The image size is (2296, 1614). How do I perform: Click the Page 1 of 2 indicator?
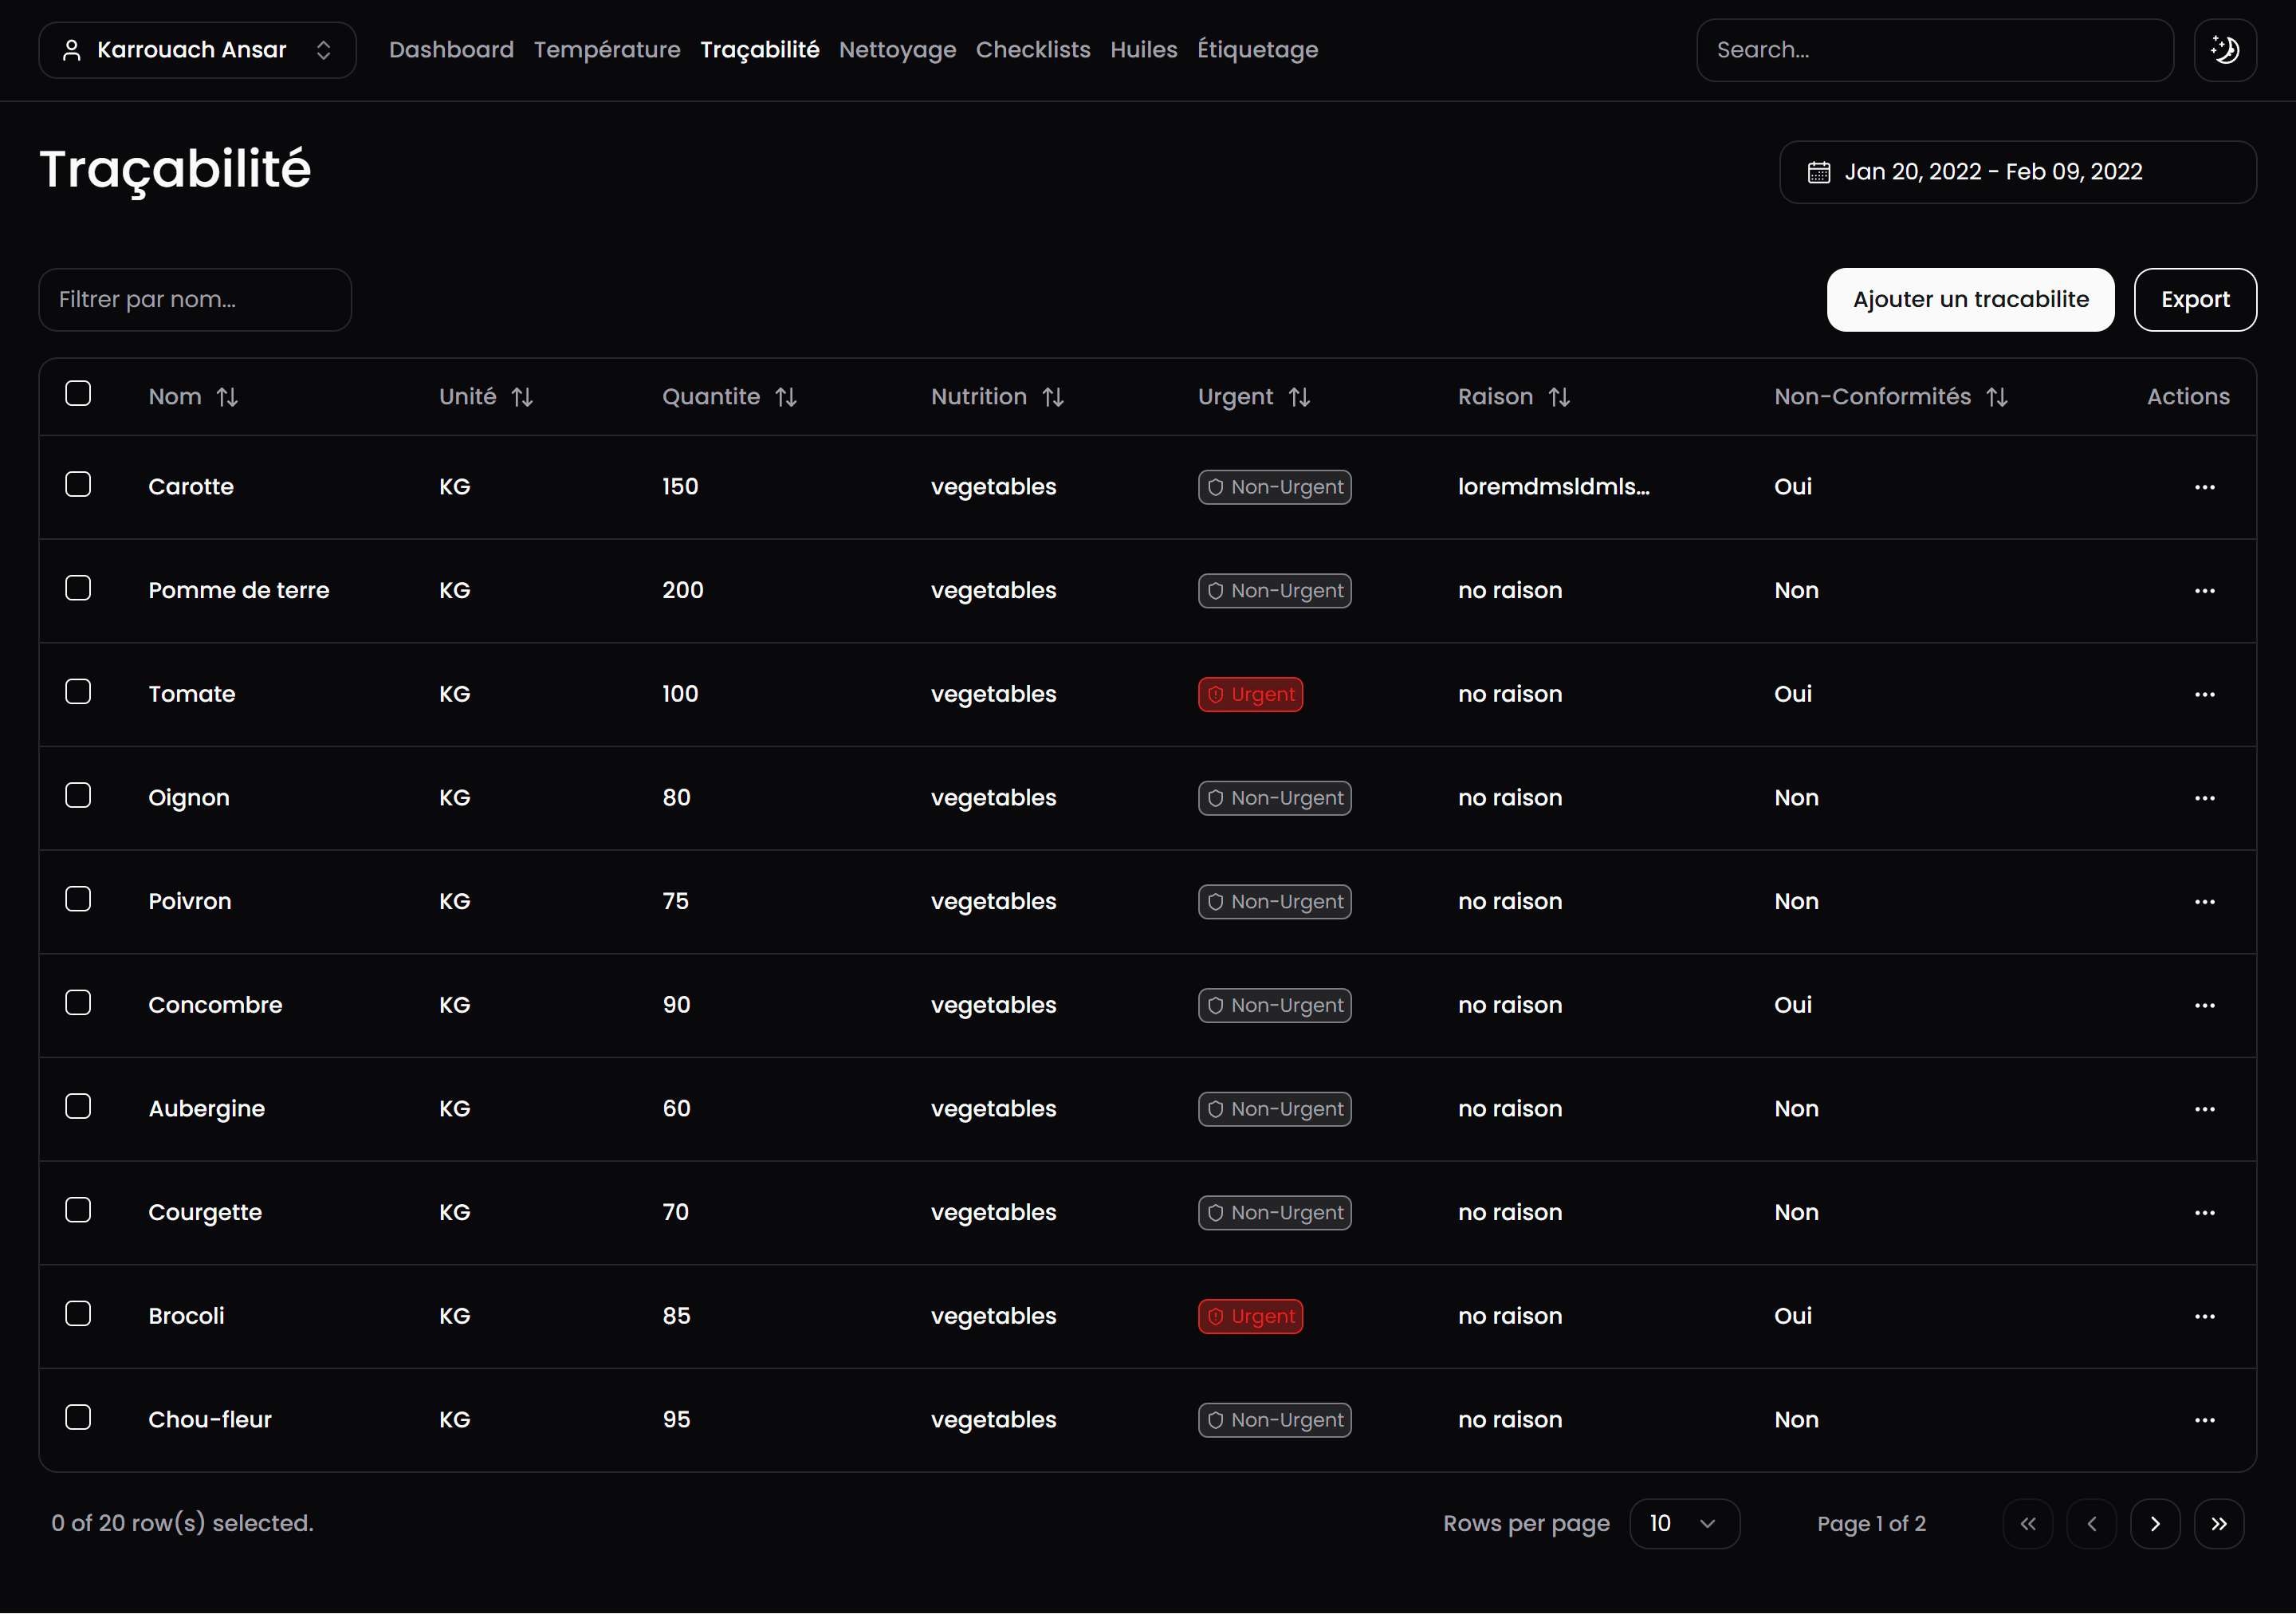pos(1871,1524)
